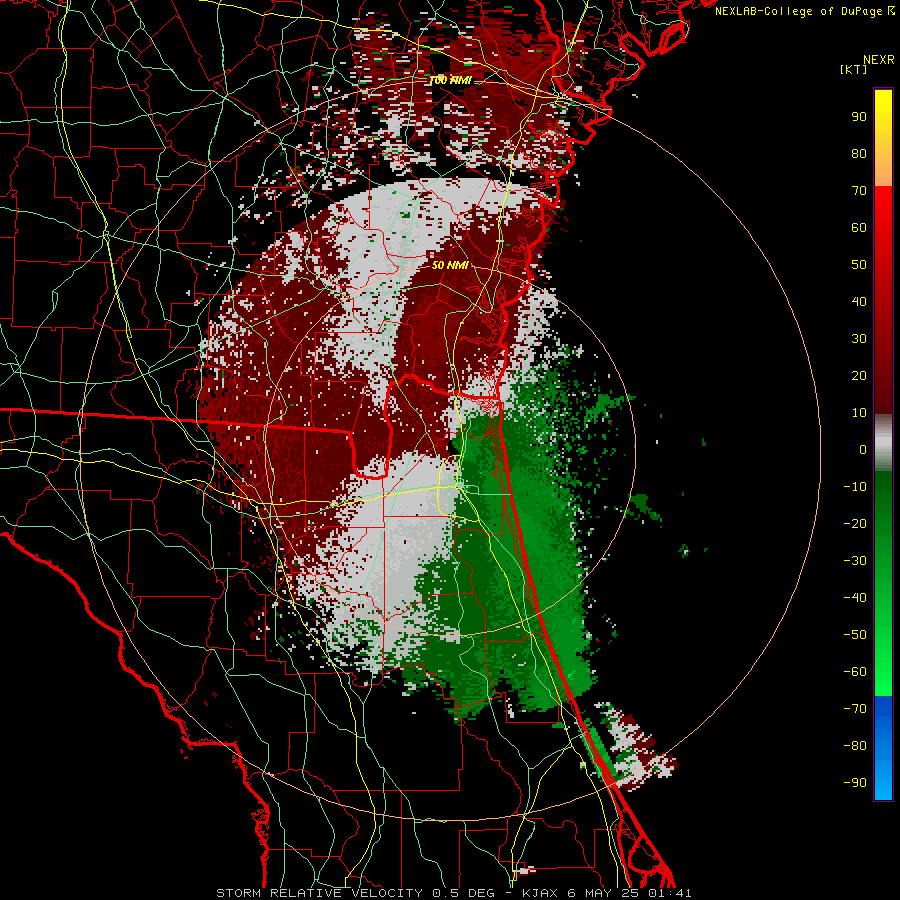Viewport: 900px width, 900px height.
Task: Click the 70 value on velocity scale
Action: click(x=859, y=191)
